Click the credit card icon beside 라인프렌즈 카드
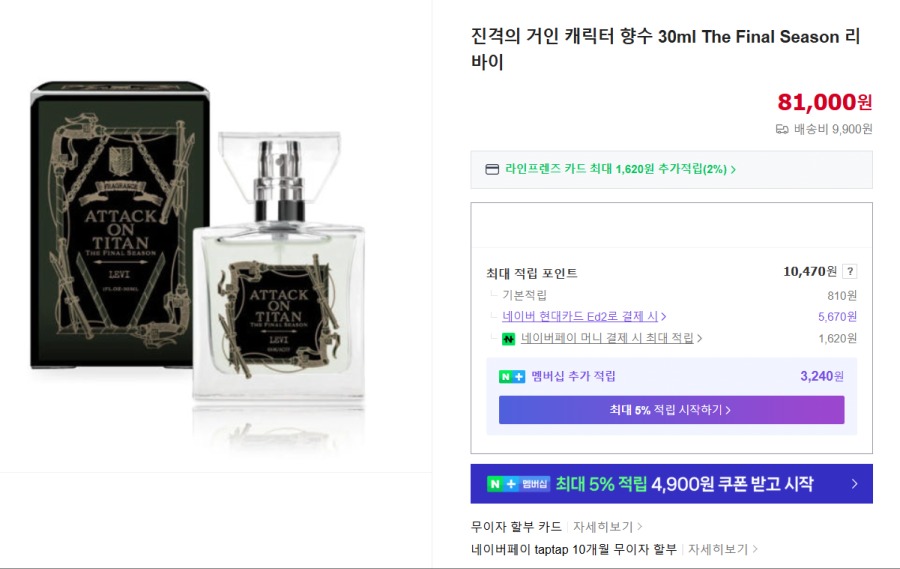This screenshot has width=900, height=569. (492, 169)
